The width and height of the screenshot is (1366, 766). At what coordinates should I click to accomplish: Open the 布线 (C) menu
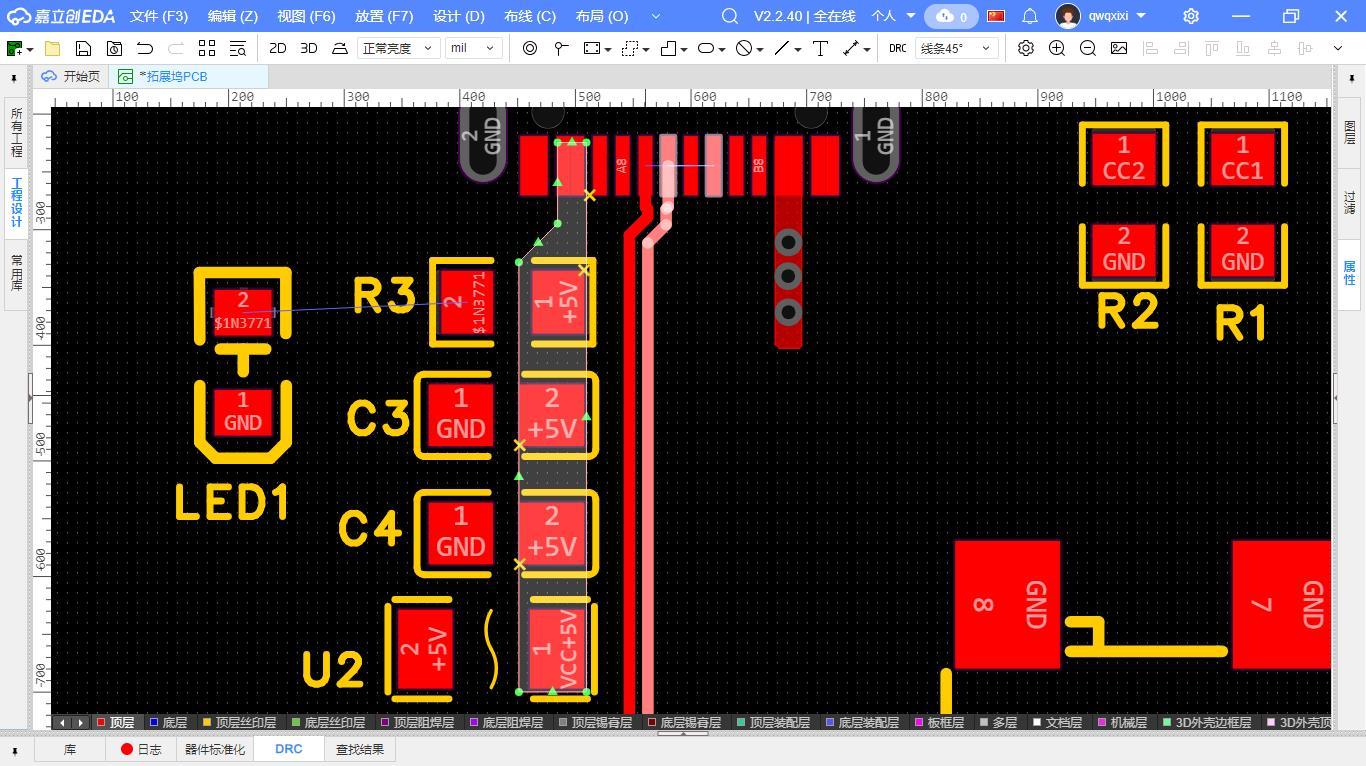click(529, 16)
